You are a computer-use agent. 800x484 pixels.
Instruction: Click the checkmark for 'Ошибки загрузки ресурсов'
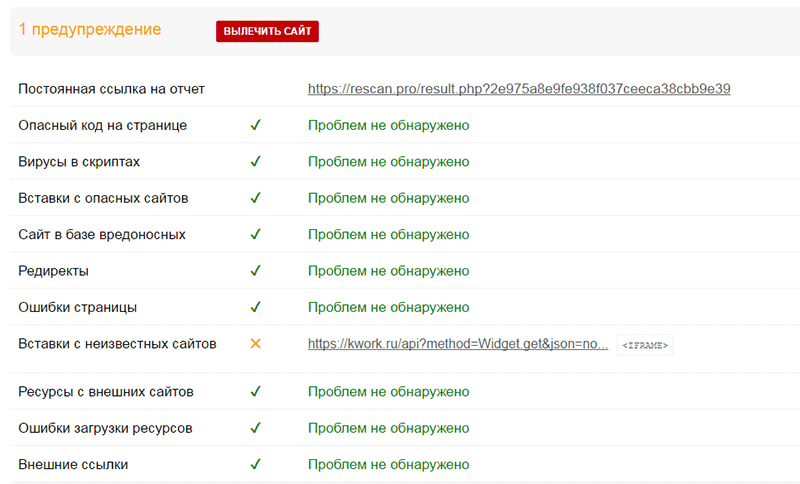click(256, 427)
